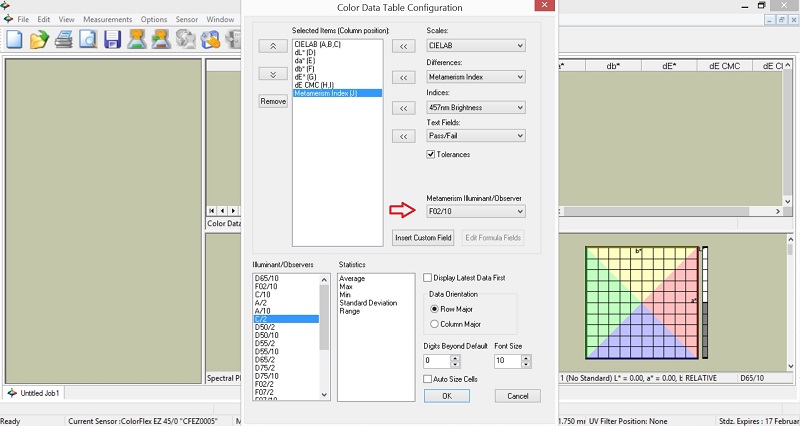800x426 pixels.
Task: Open the Sensor menu
Action: coord(187,19)
